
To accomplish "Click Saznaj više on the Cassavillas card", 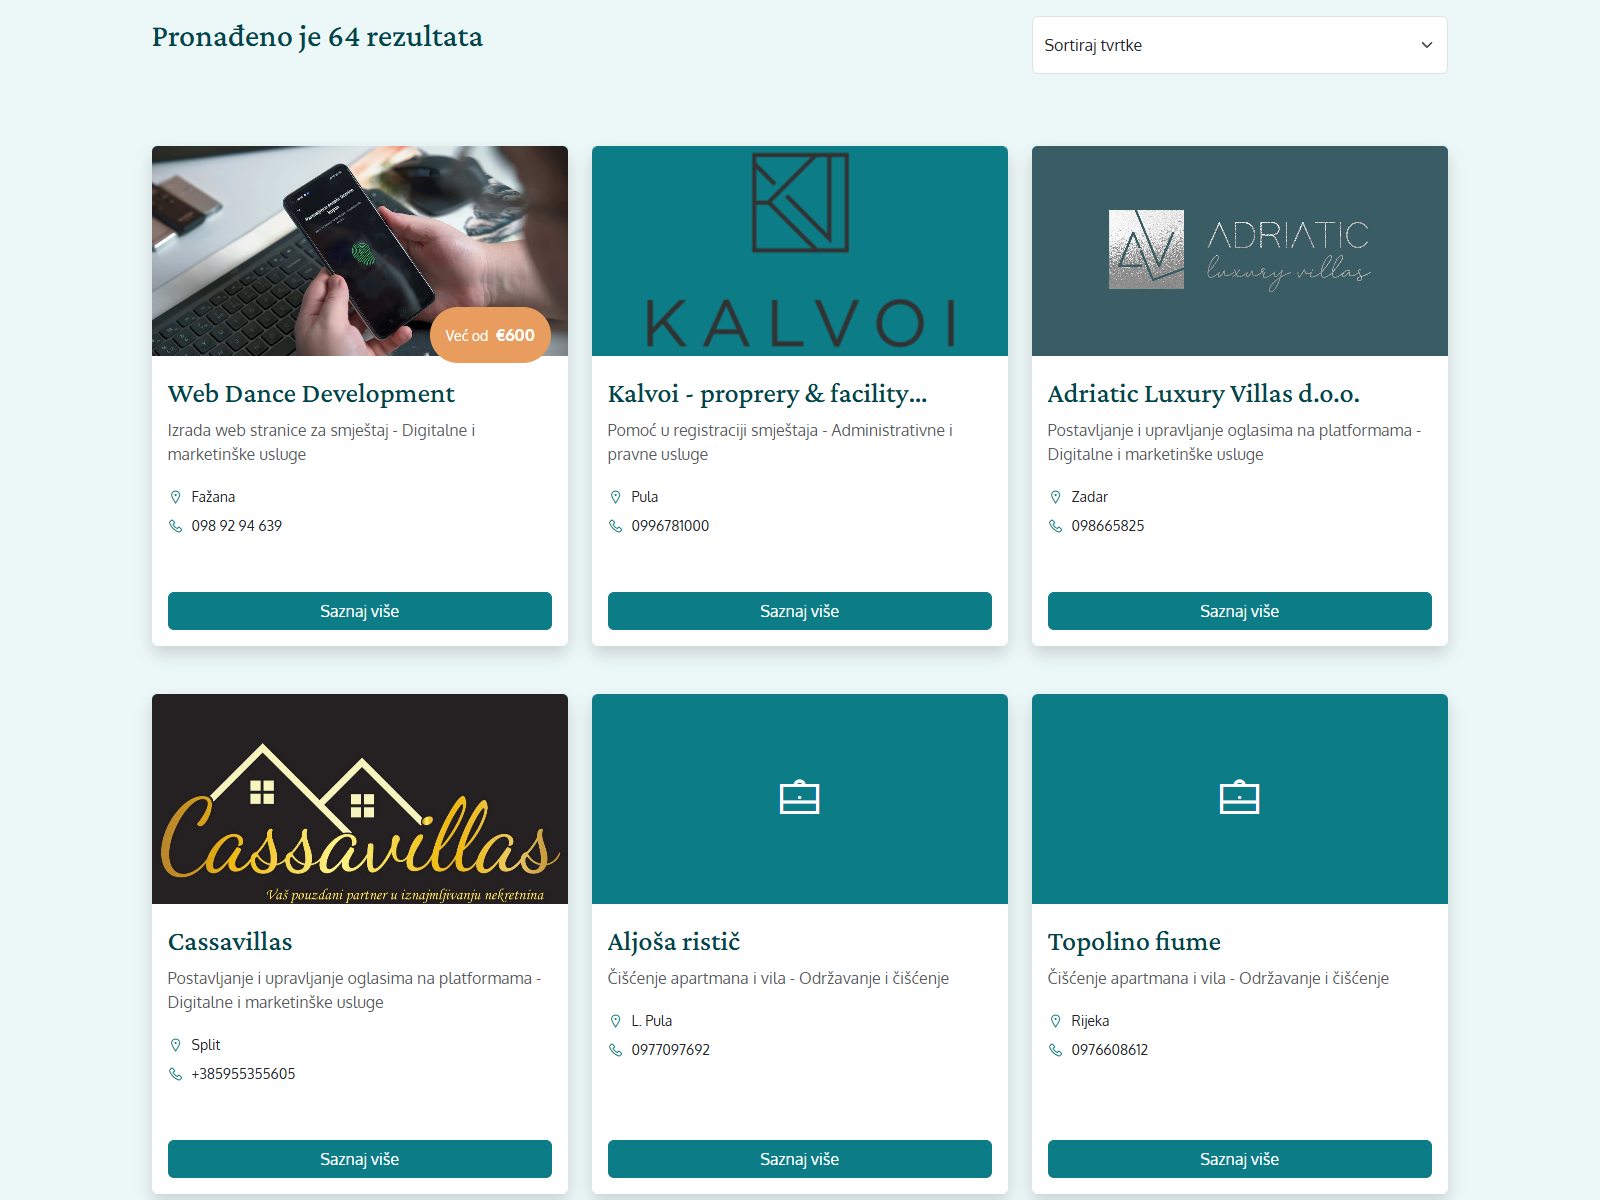I will pos(359,1159).
